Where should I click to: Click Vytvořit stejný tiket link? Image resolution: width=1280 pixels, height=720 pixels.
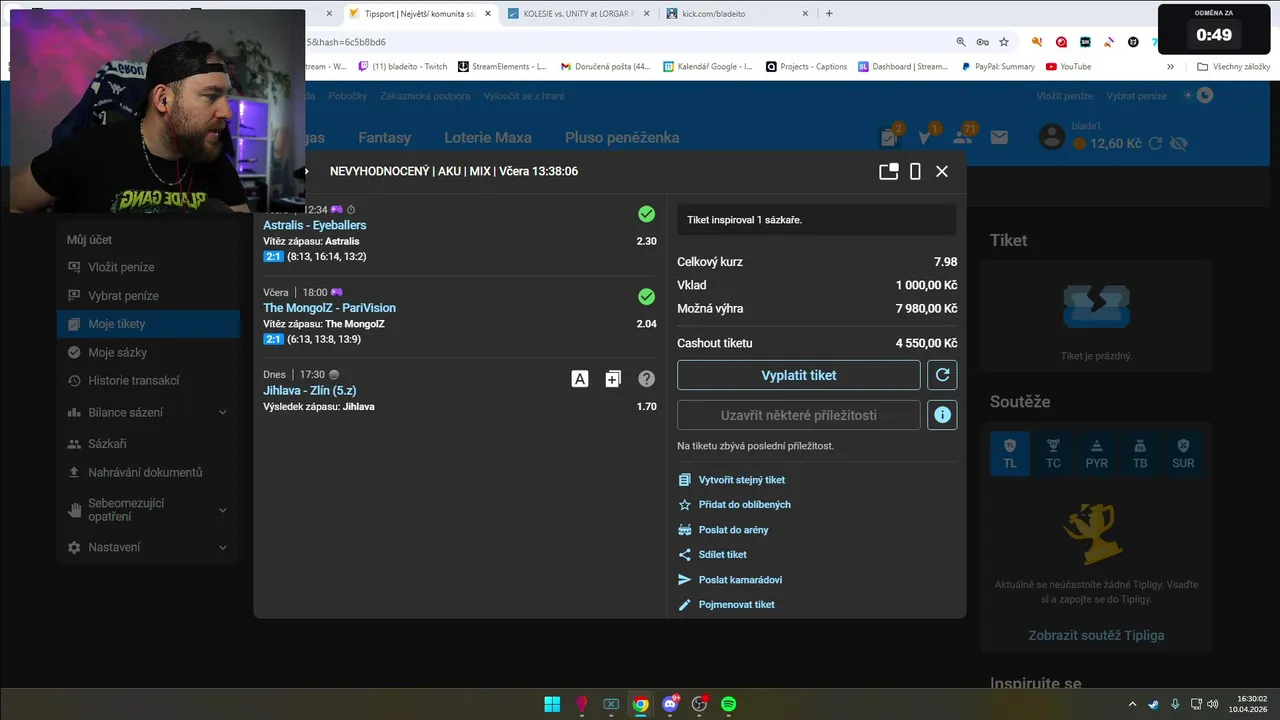pyautogui.click(x=742, y=480)
